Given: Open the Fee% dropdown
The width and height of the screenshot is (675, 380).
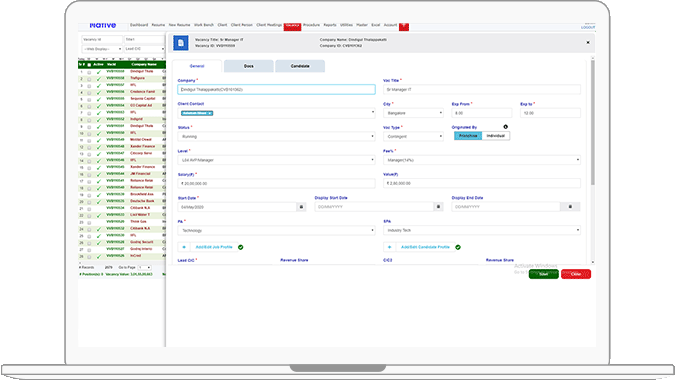Looking at the screenshot, I should click(x=482, y=160).
